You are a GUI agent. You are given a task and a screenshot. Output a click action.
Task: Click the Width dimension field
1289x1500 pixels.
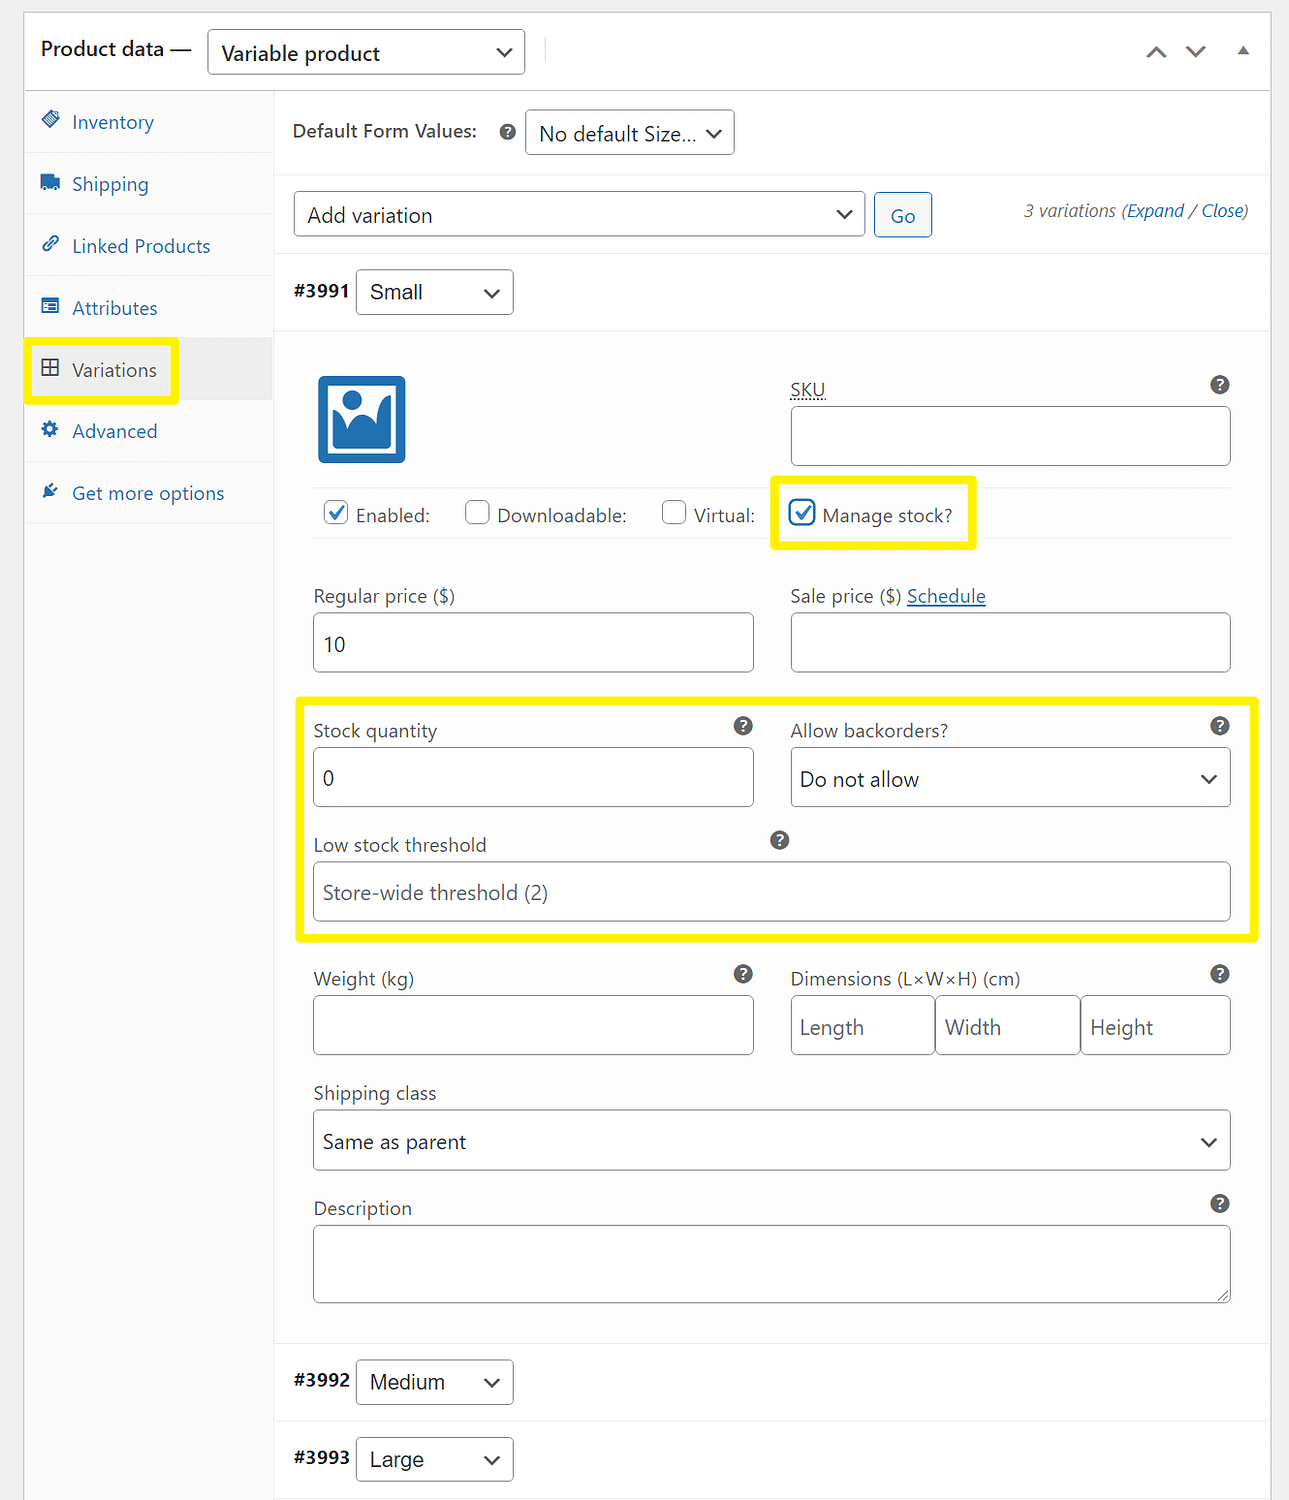[1008, 1025]
